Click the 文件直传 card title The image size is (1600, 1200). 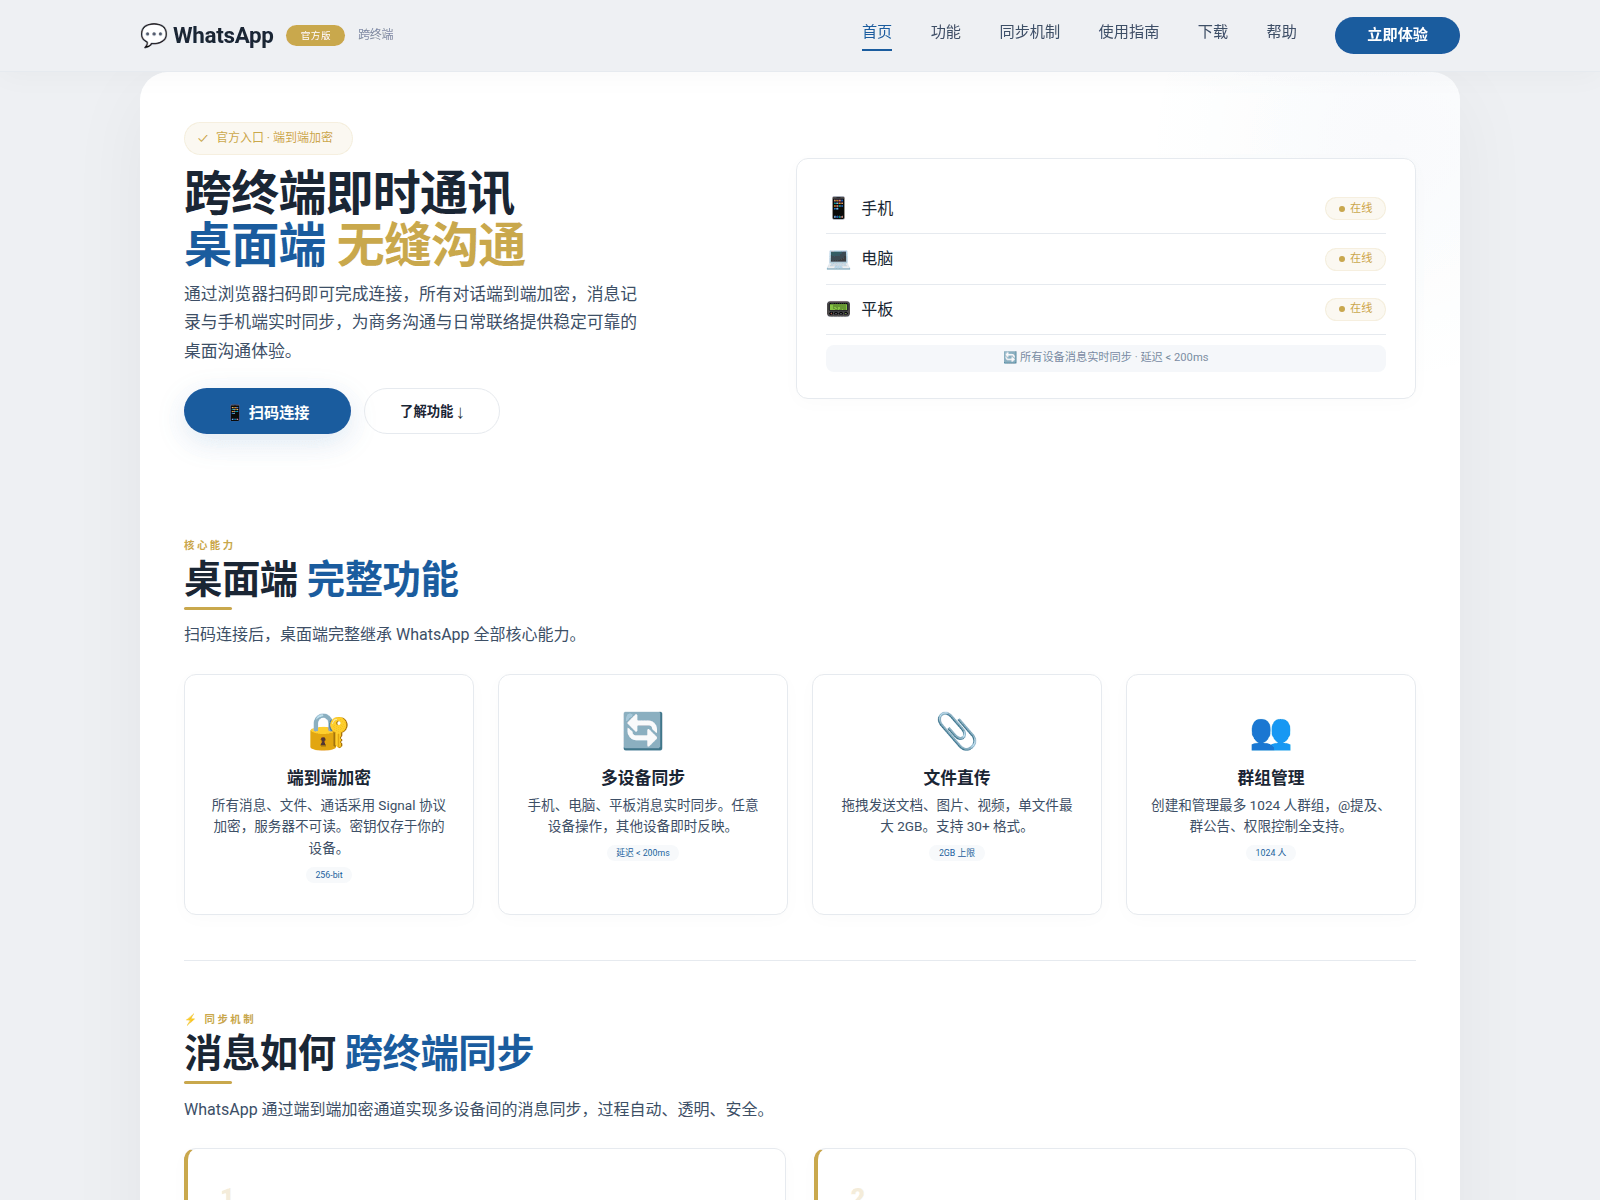coord(957,778)
